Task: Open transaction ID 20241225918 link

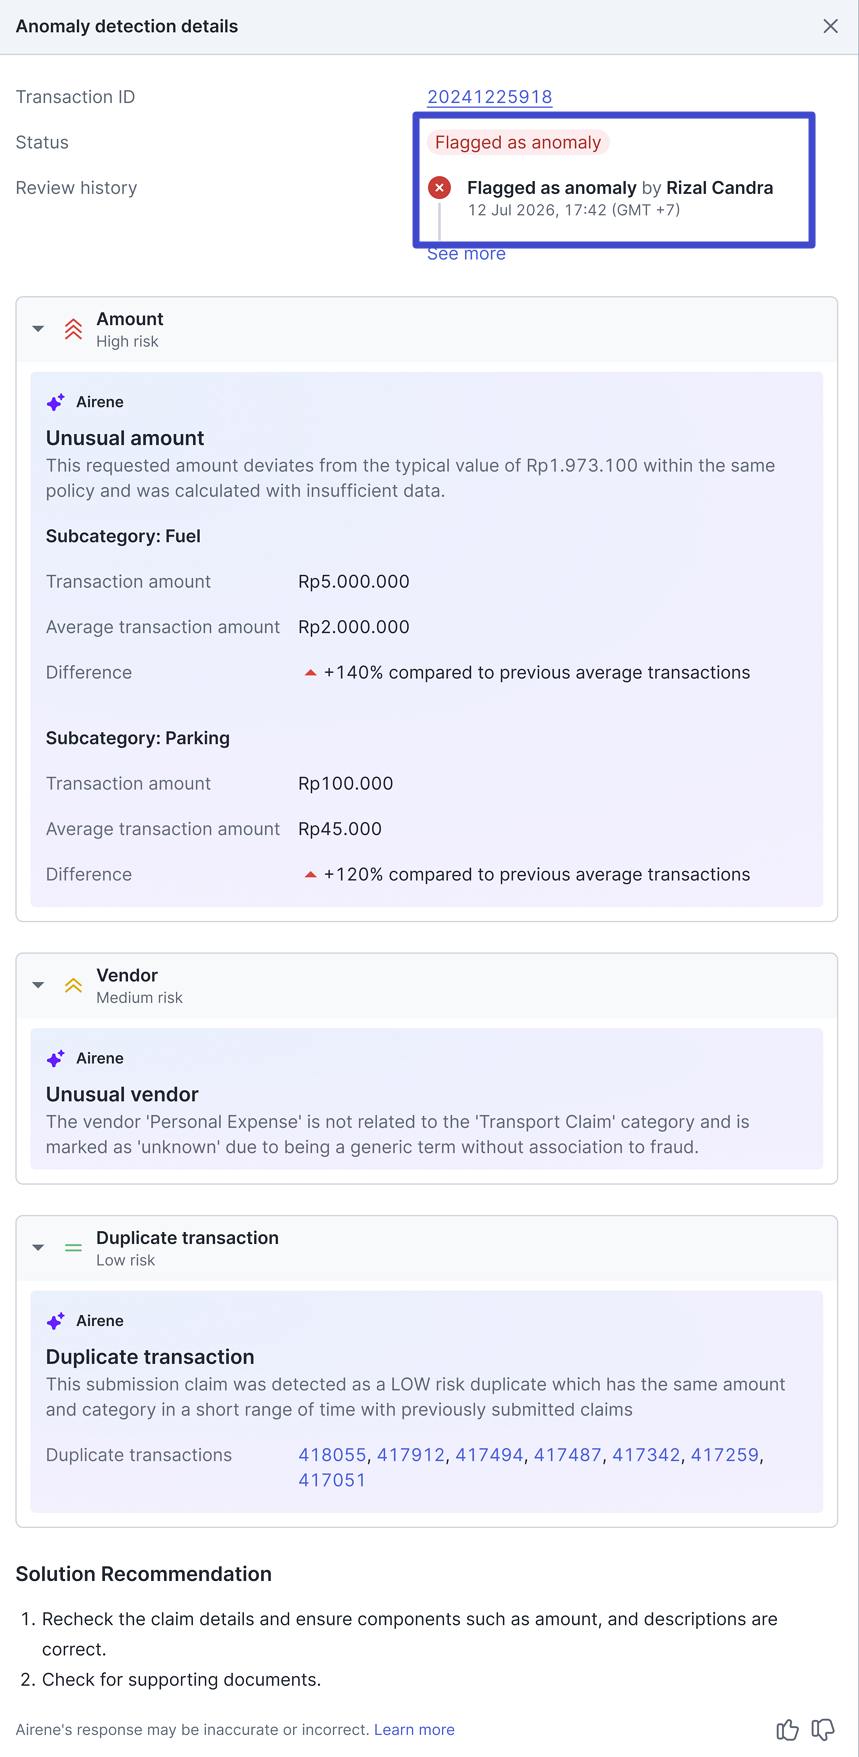Action: (489, 97)
